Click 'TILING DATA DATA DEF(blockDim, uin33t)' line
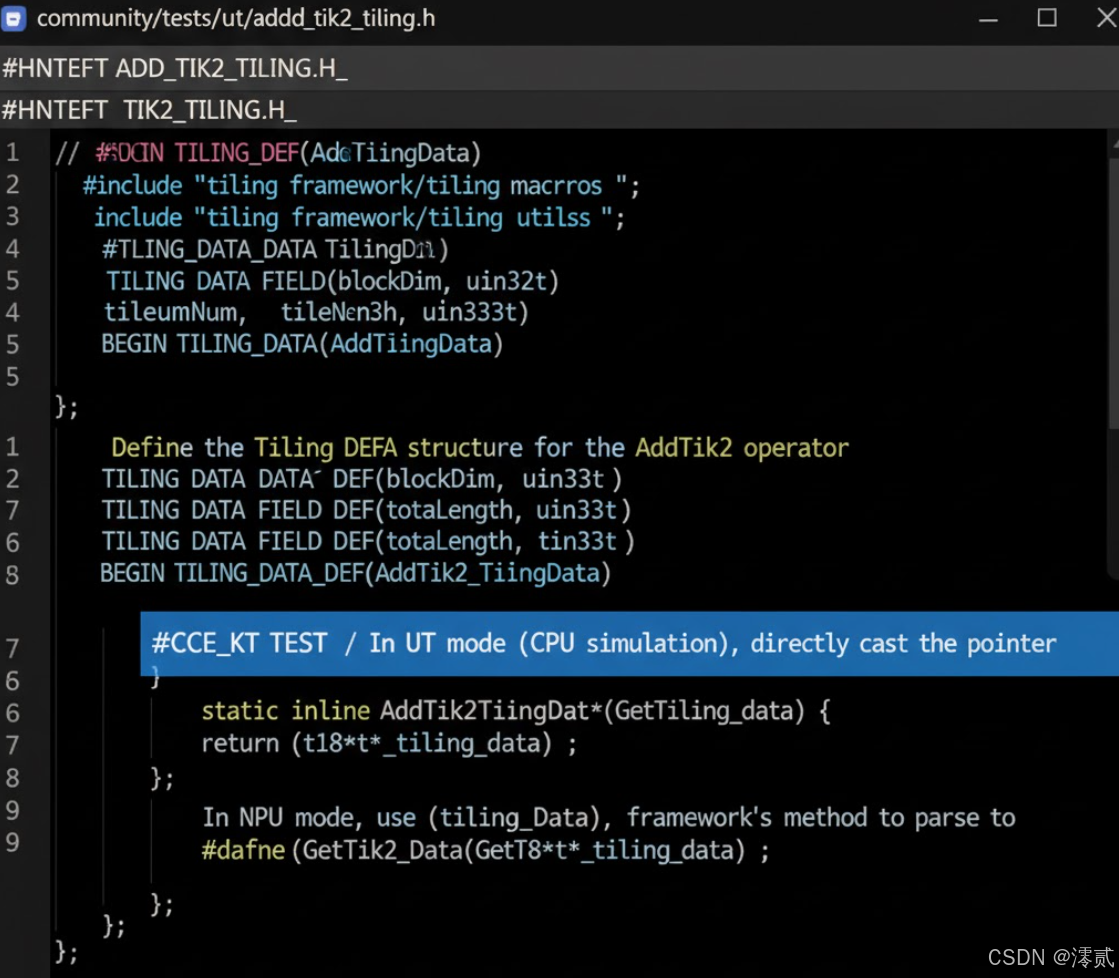 click(x=361, y=478)
